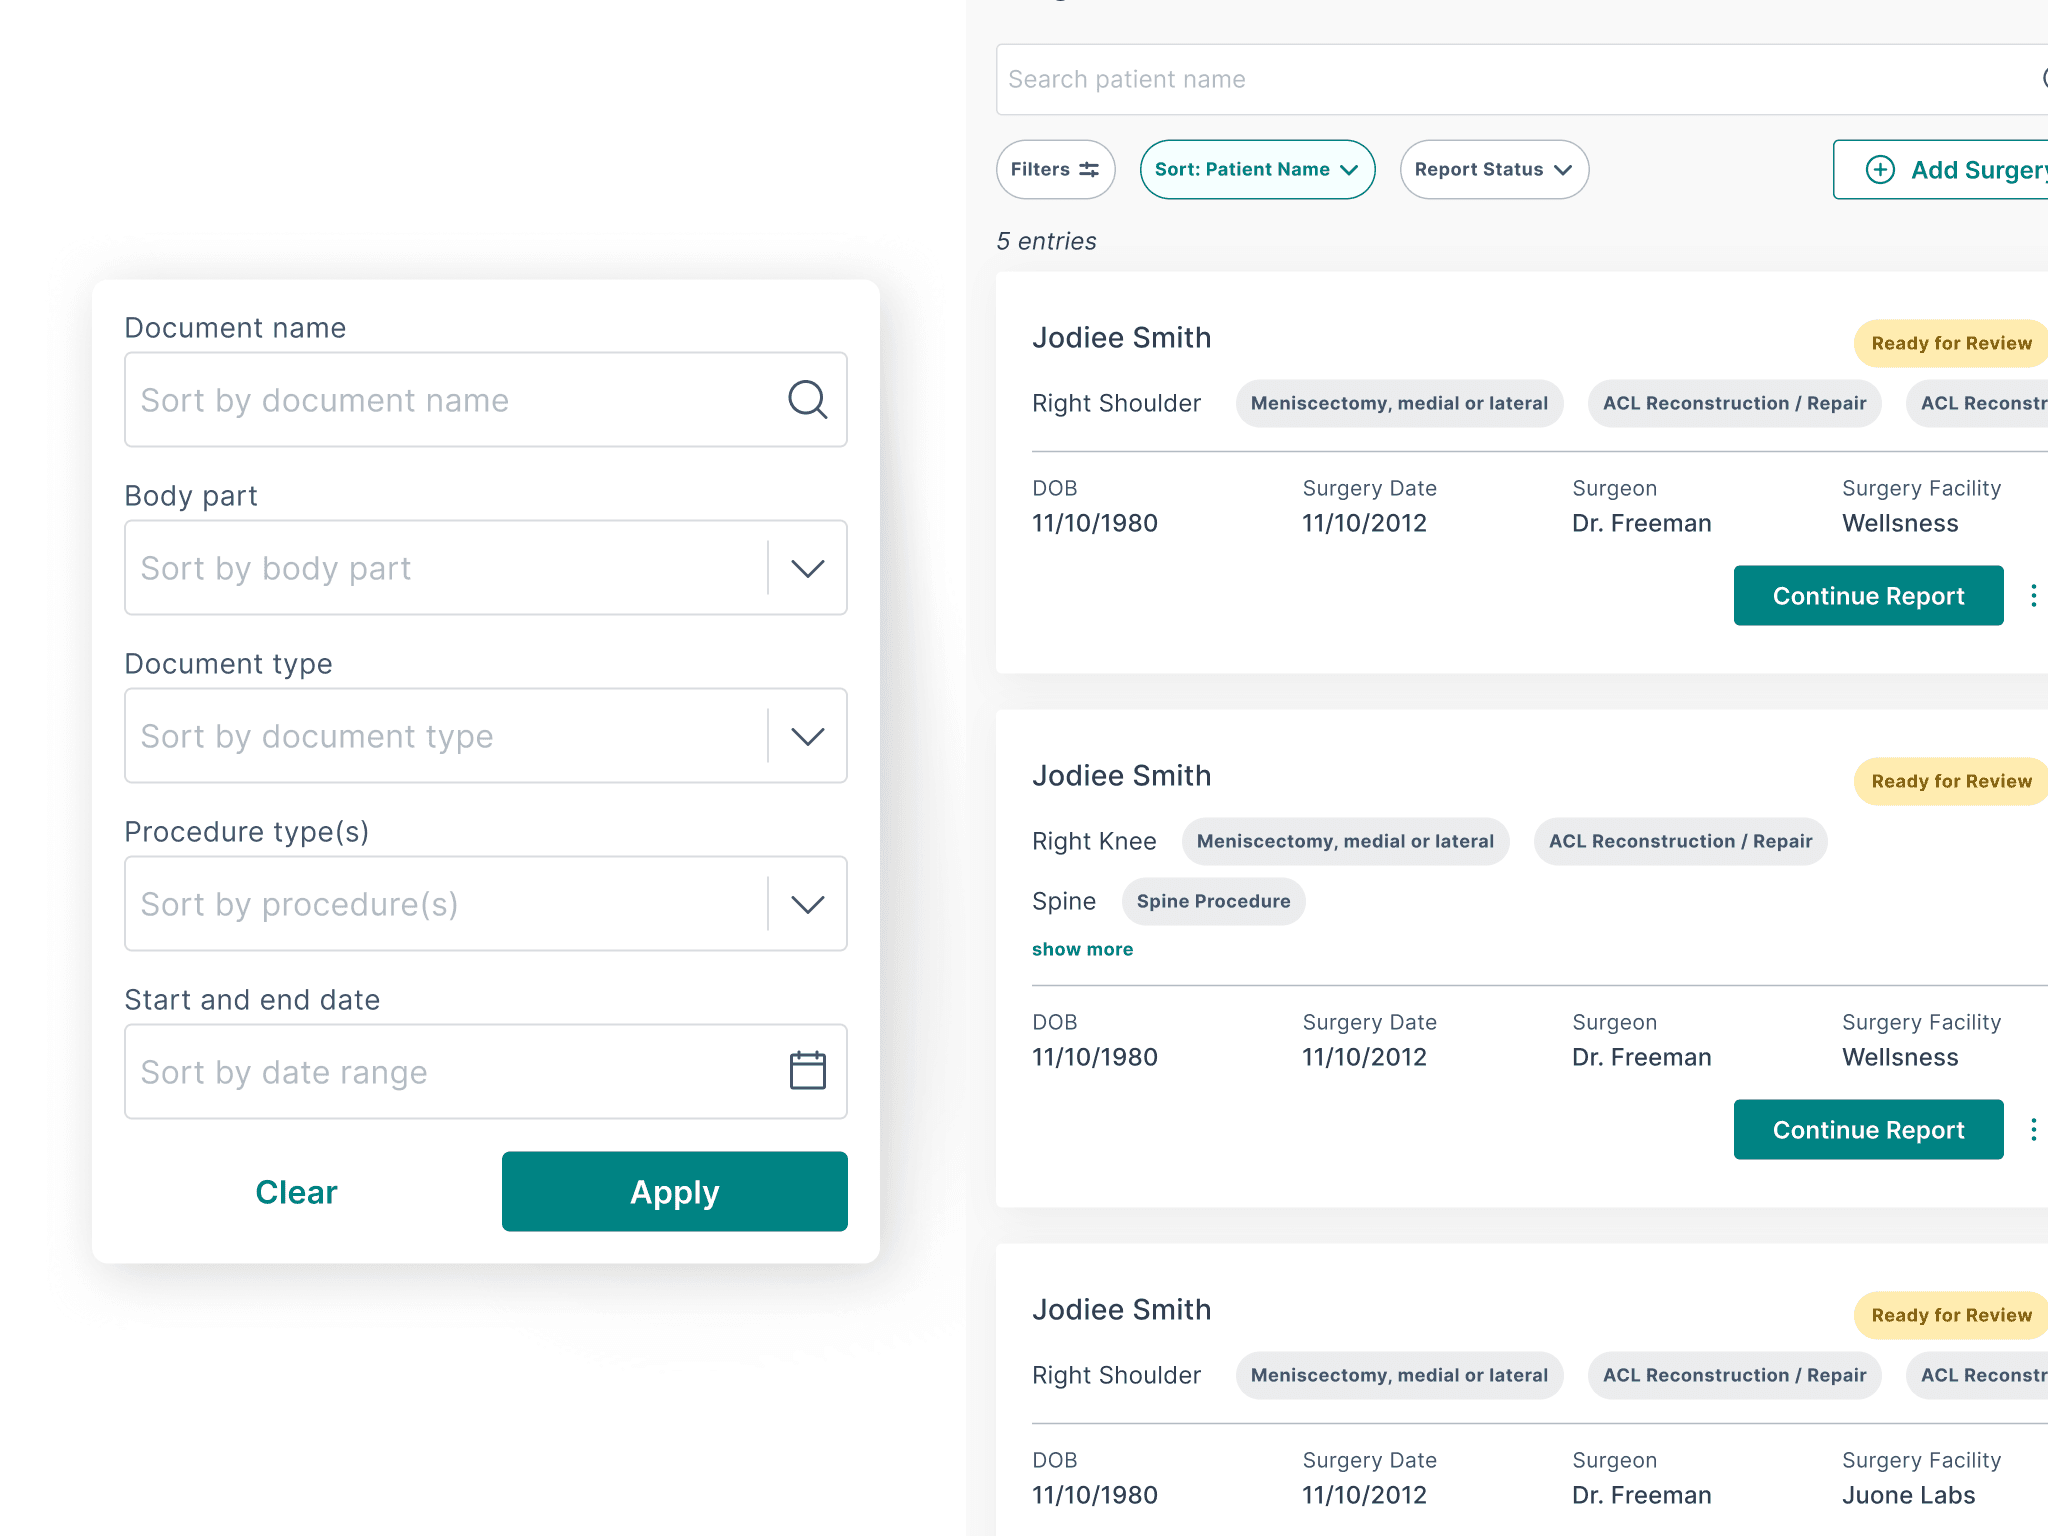Click Ready for Review badge on second card

click(1950, 781)
